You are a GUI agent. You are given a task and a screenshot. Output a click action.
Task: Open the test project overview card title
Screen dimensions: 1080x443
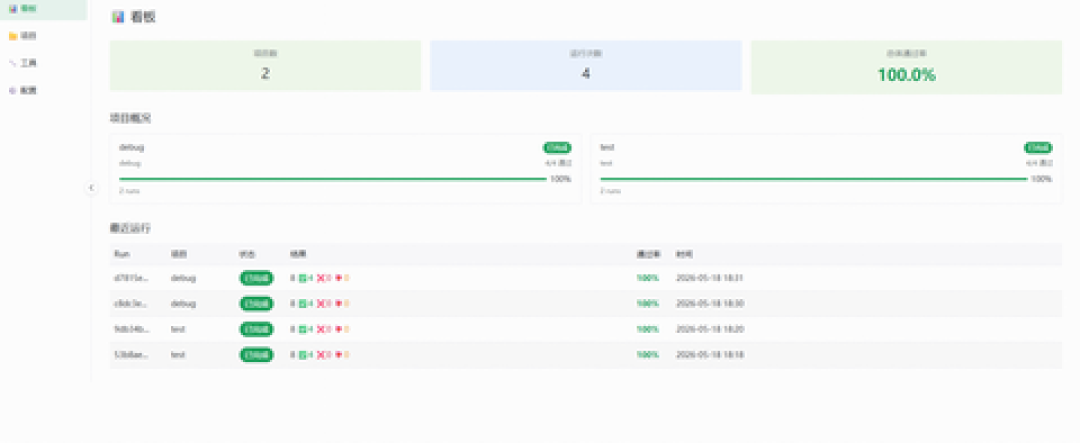608,147
